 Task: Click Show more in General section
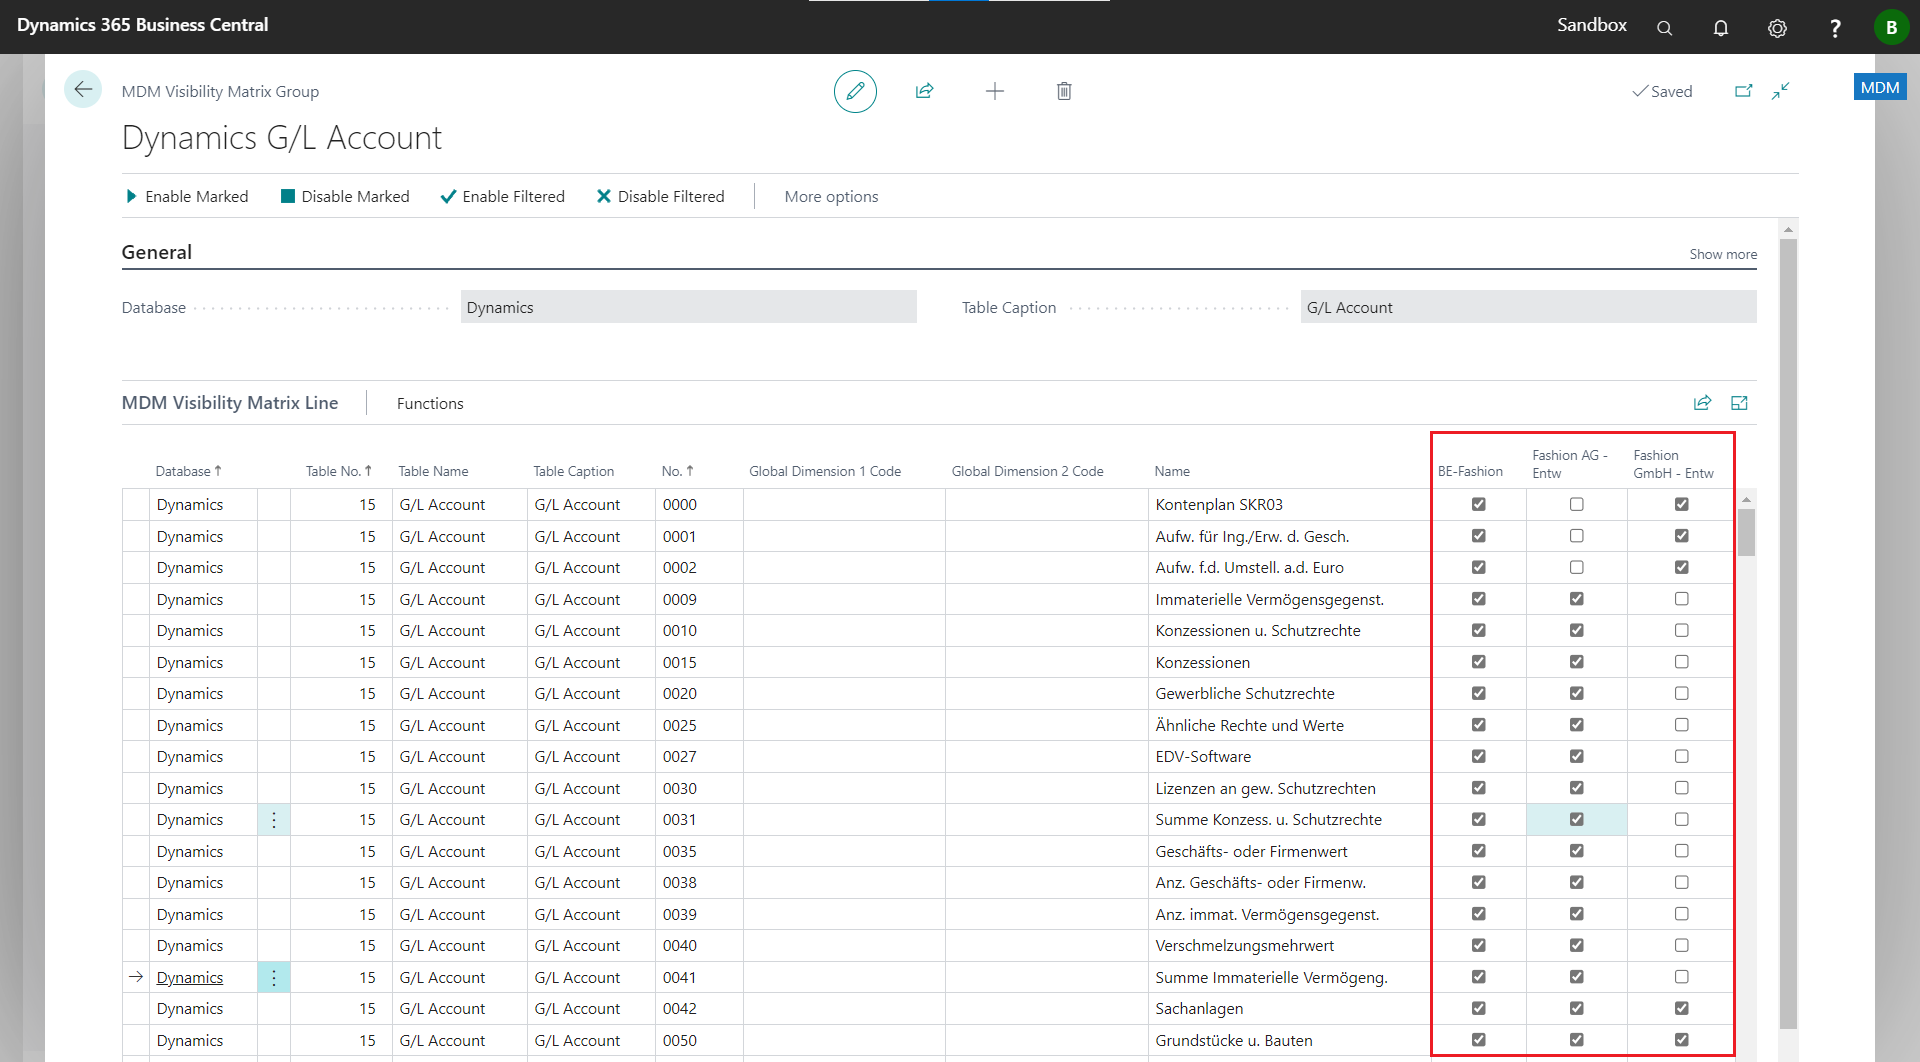point(1723,255)
